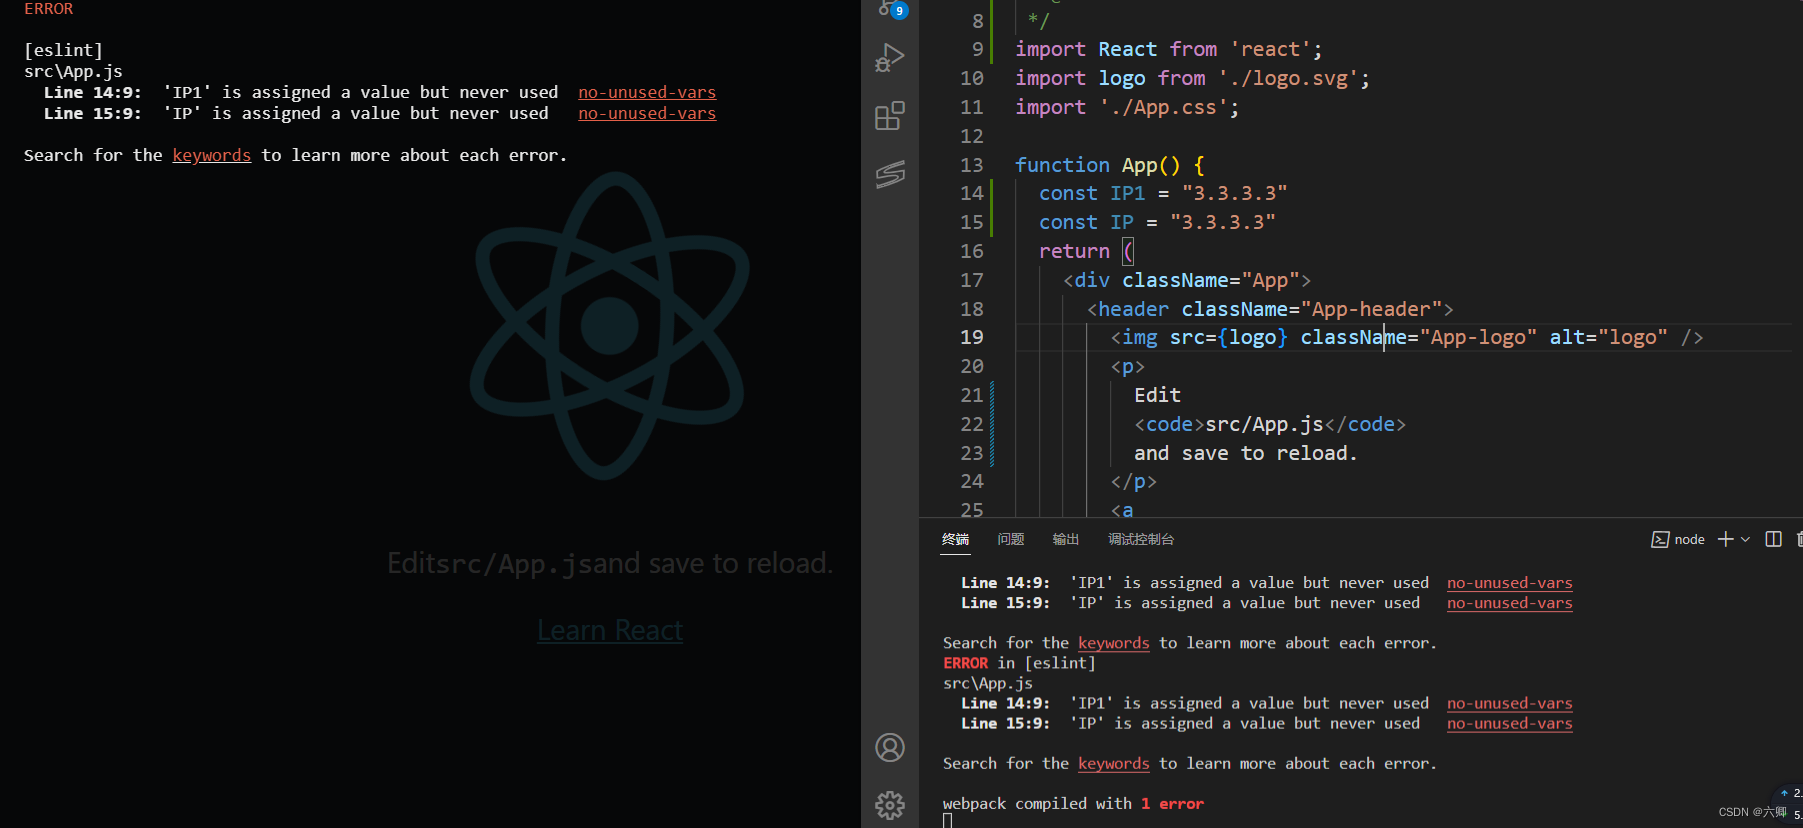
Task: Switch to the 终端 panel tab
Action: click(955, 539)
